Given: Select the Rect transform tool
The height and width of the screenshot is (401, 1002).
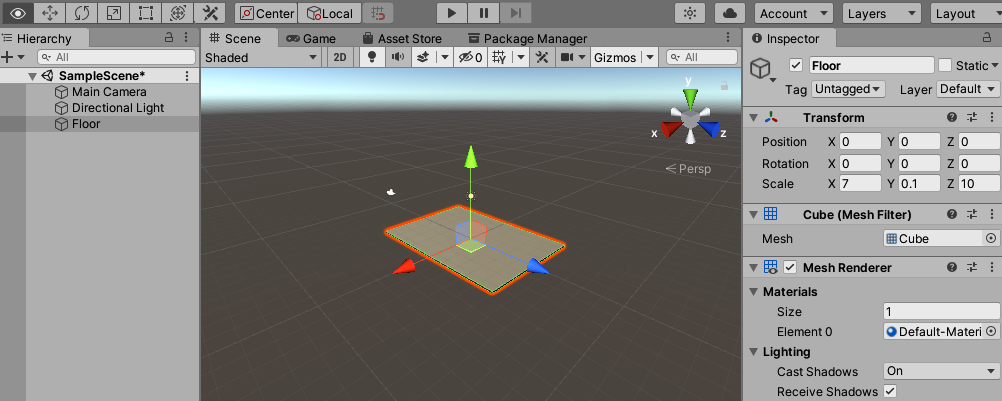Looking at the screenshot, I should (x=145, y=13).
